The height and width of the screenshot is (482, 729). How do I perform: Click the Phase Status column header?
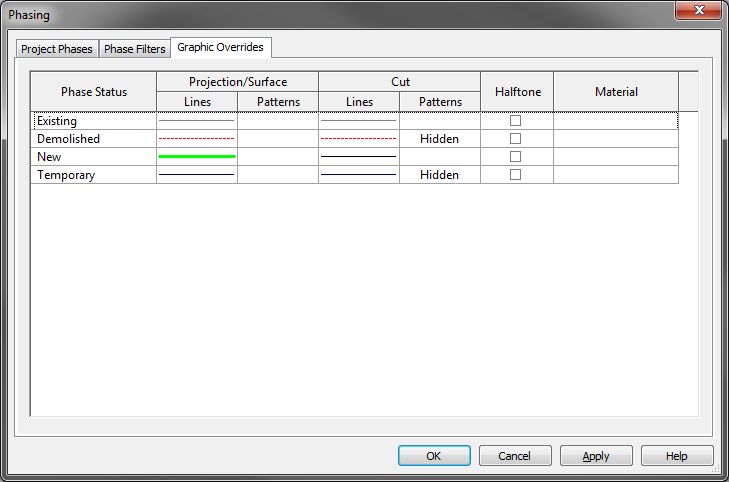[94, 92]
